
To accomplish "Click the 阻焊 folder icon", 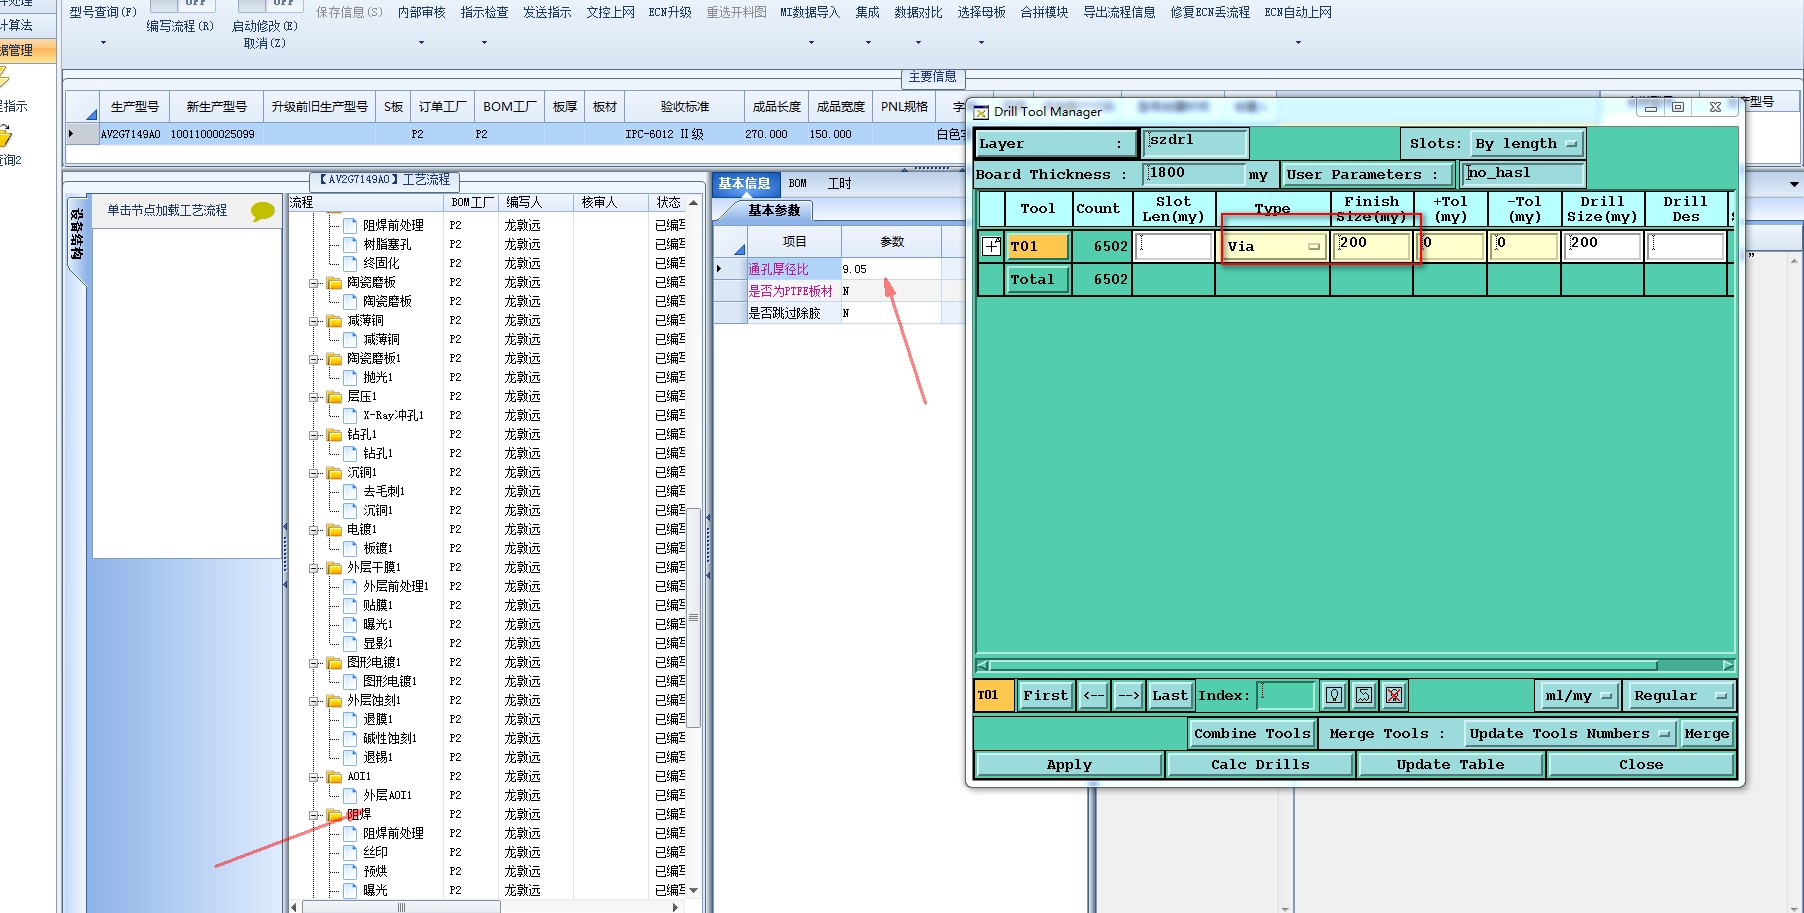I will [x=335, y=815].
